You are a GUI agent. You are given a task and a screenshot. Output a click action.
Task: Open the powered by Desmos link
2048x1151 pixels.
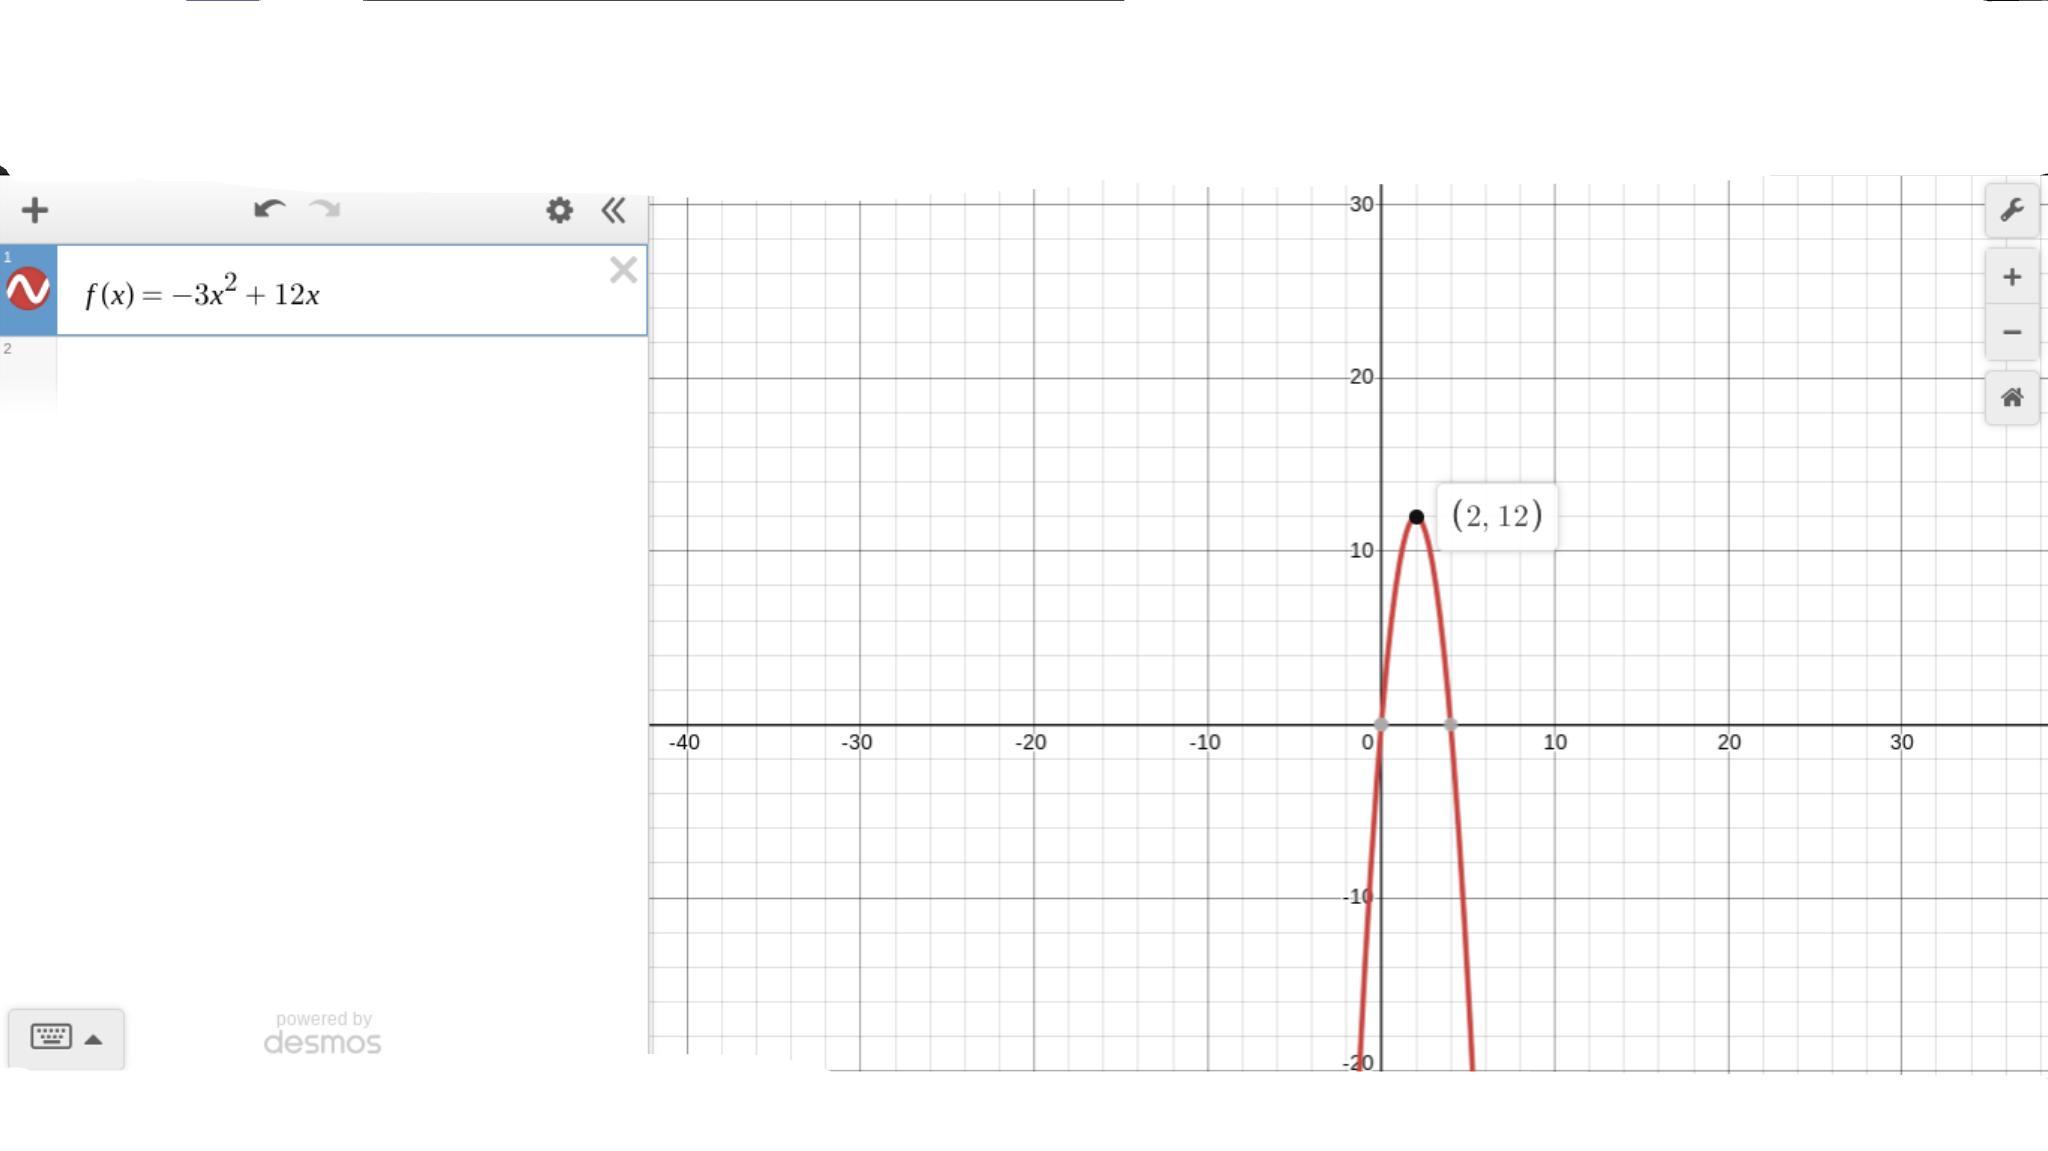[x=322, y=1034]
